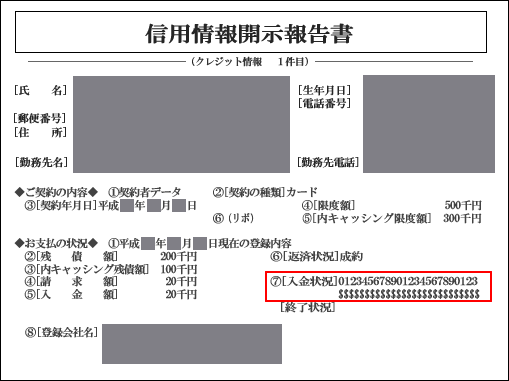Click ⑥[返済状況]成約 text
Image resolution: width=509 pixels, height=381 pixels.
[x=316, y=257]
